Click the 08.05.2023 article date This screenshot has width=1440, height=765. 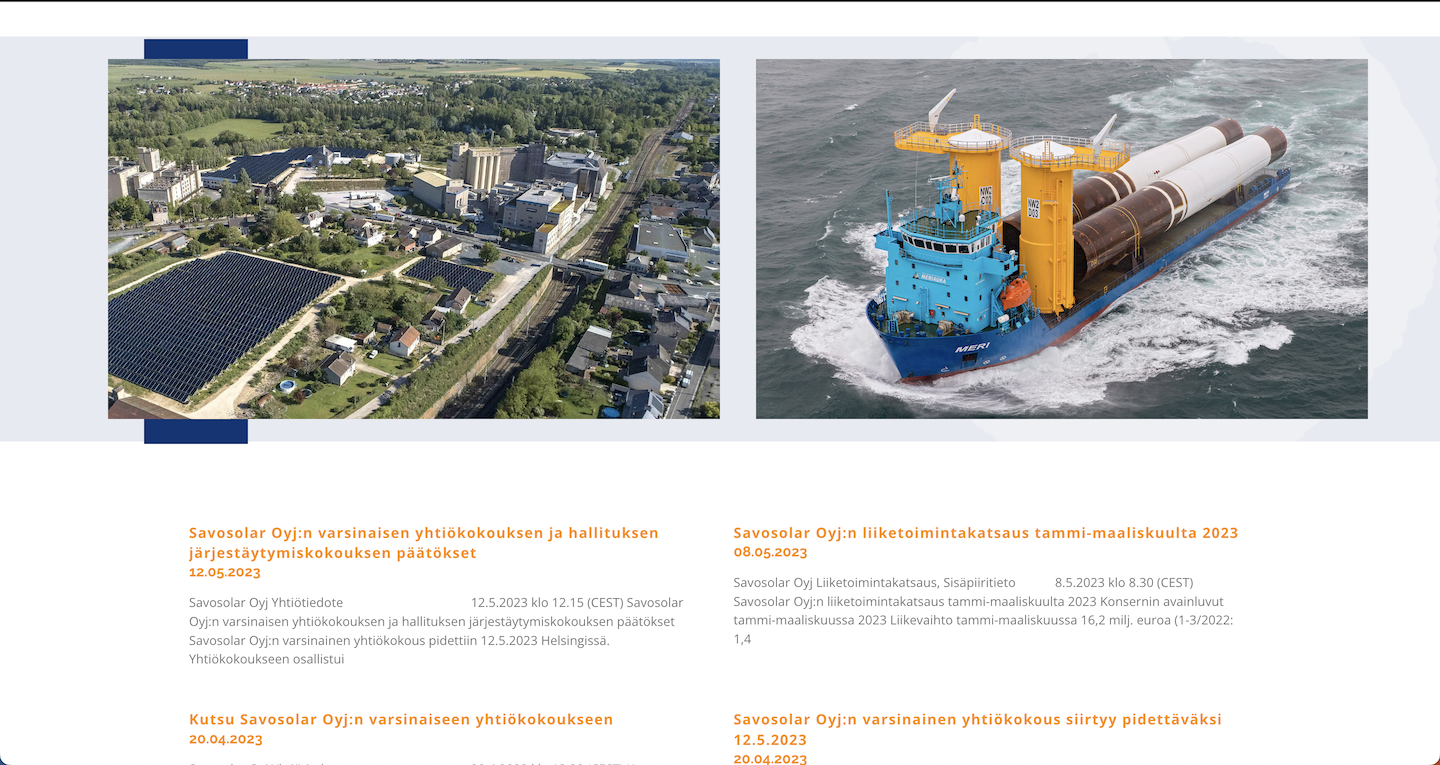770,552
